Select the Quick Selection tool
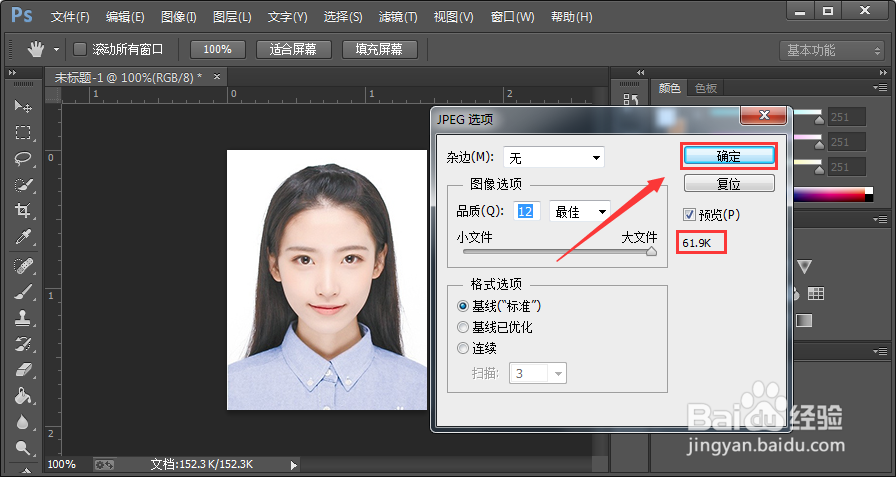This screenshot has width=896, height=477. tap(23, 185)
